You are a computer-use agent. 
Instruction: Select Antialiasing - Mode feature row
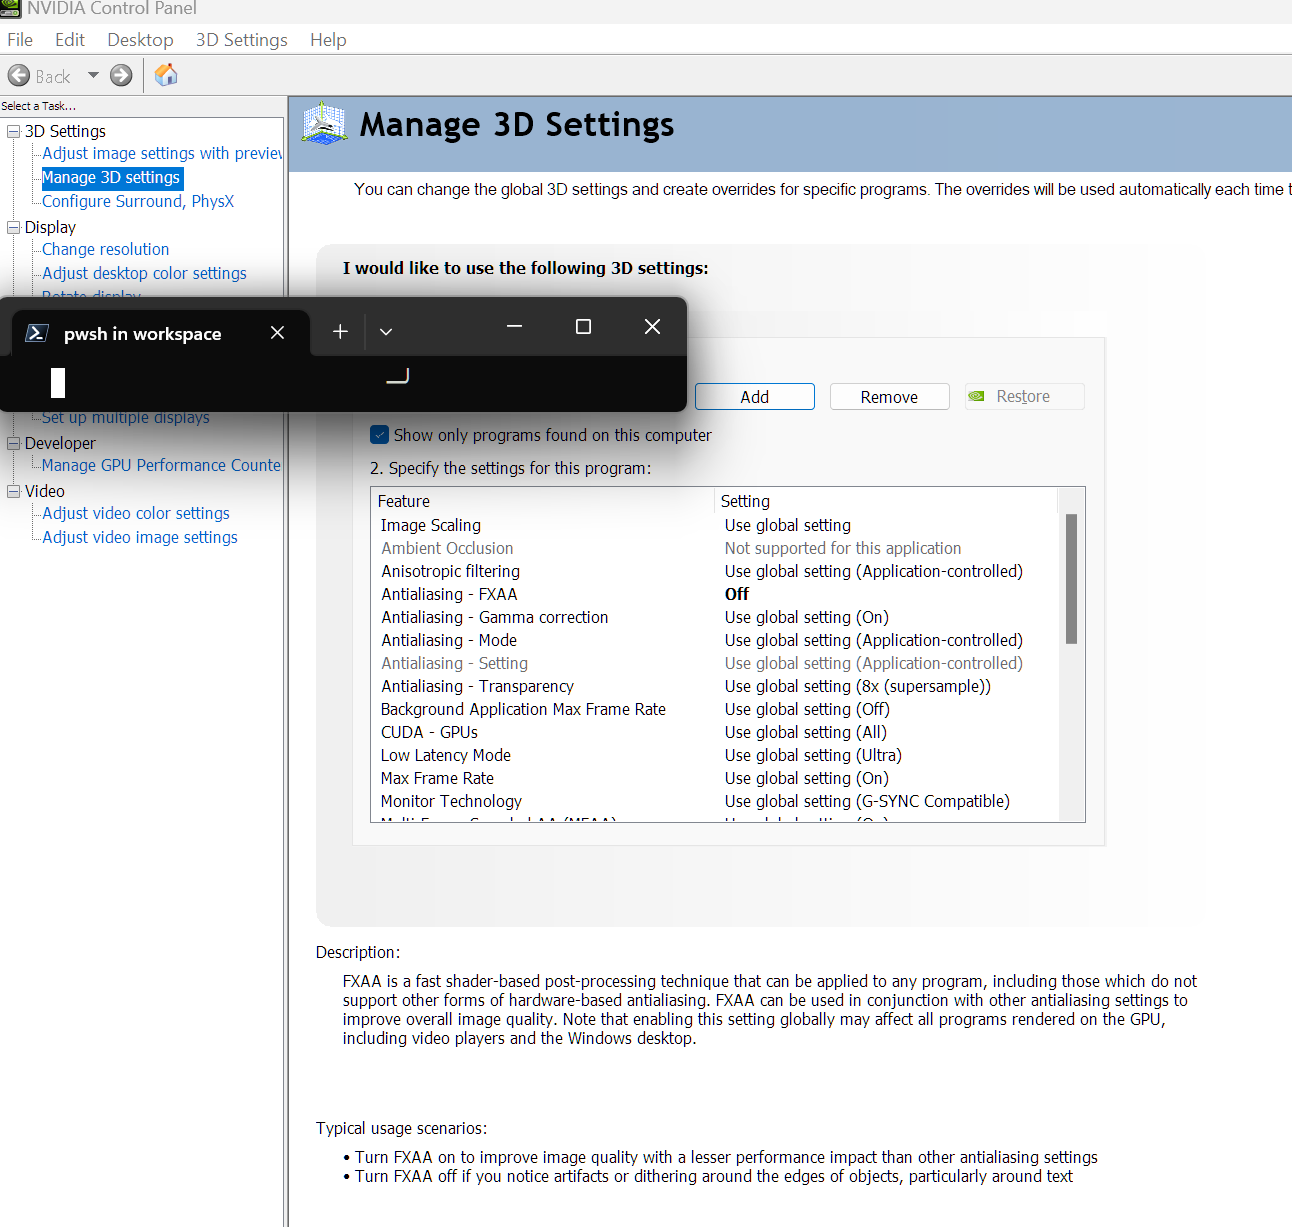coord(714,640)
